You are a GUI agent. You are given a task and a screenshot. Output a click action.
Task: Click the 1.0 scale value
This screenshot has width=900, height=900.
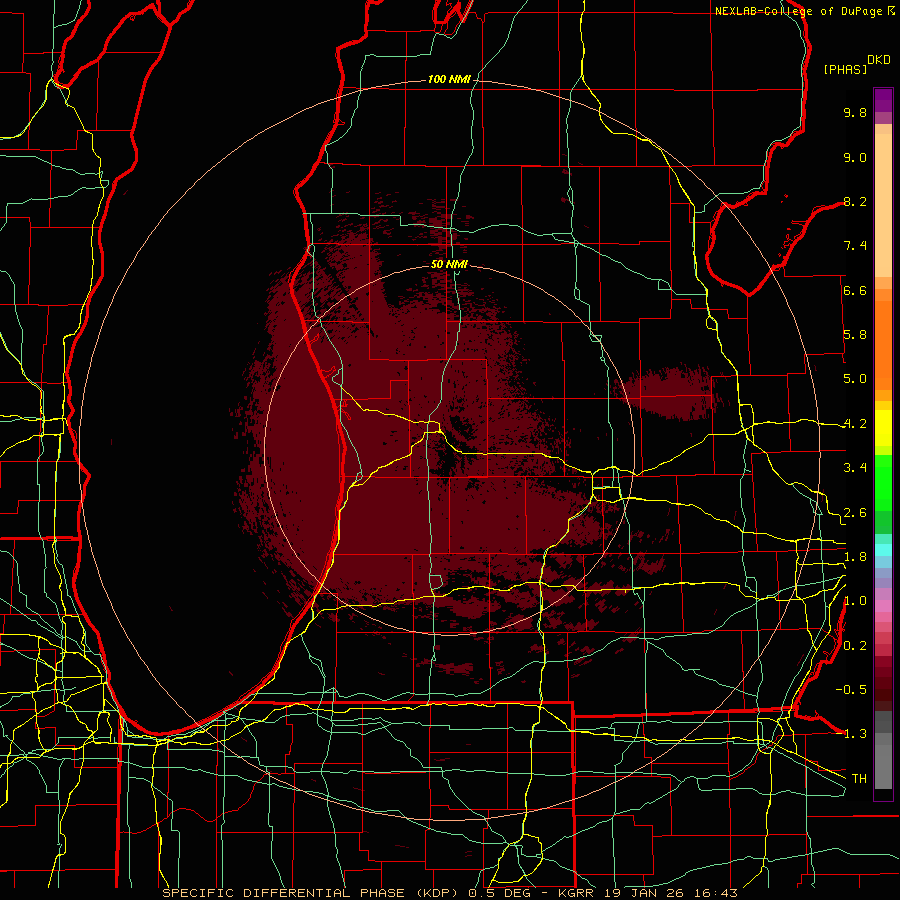click(x=855, y=601)
